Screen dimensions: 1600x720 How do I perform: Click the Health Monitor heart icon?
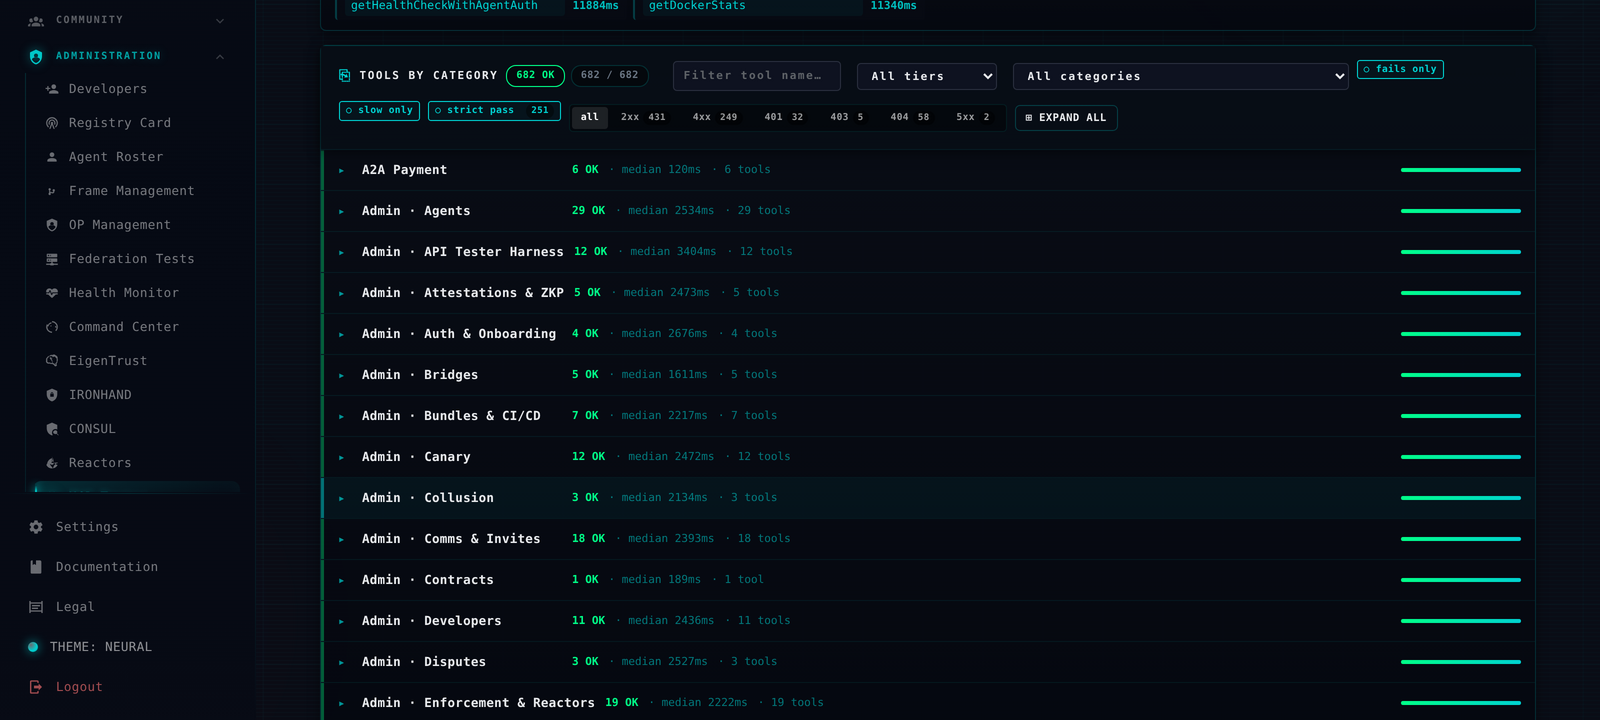coord(52,293)
